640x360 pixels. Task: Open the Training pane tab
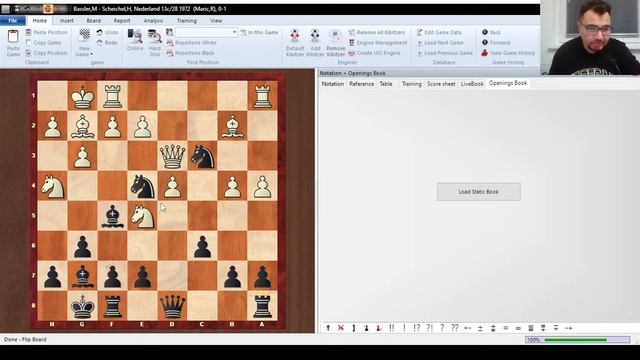[x=411, y=84]
